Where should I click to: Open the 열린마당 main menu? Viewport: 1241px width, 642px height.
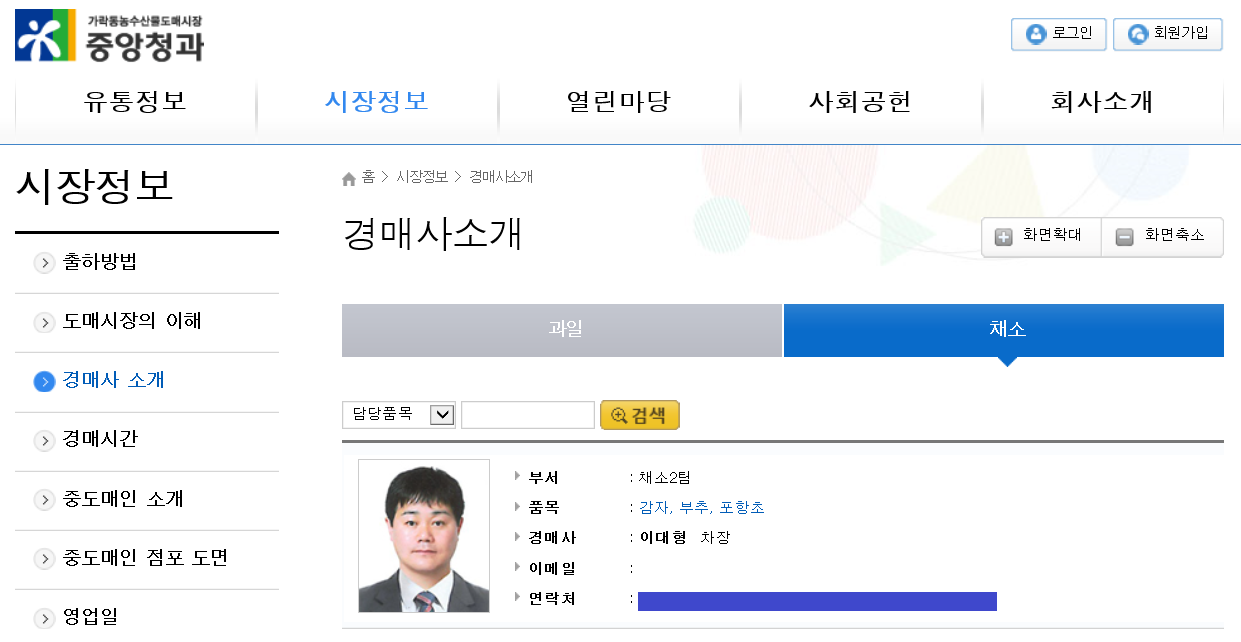pyautogui.click(x=619, y=102)
